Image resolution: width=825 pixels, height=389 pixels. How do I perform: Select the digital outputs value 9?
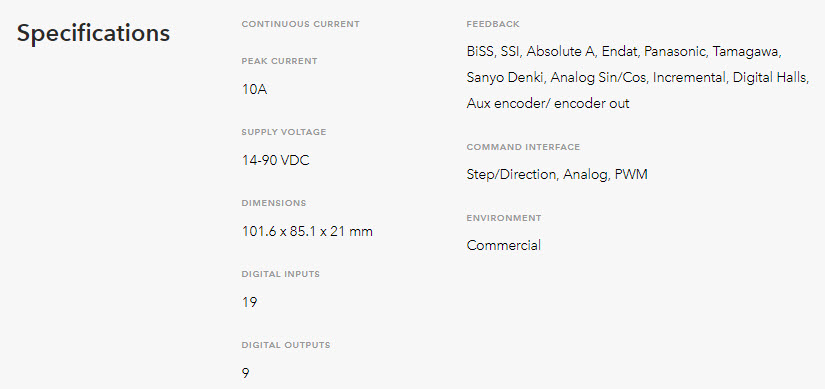pos(246,373)
